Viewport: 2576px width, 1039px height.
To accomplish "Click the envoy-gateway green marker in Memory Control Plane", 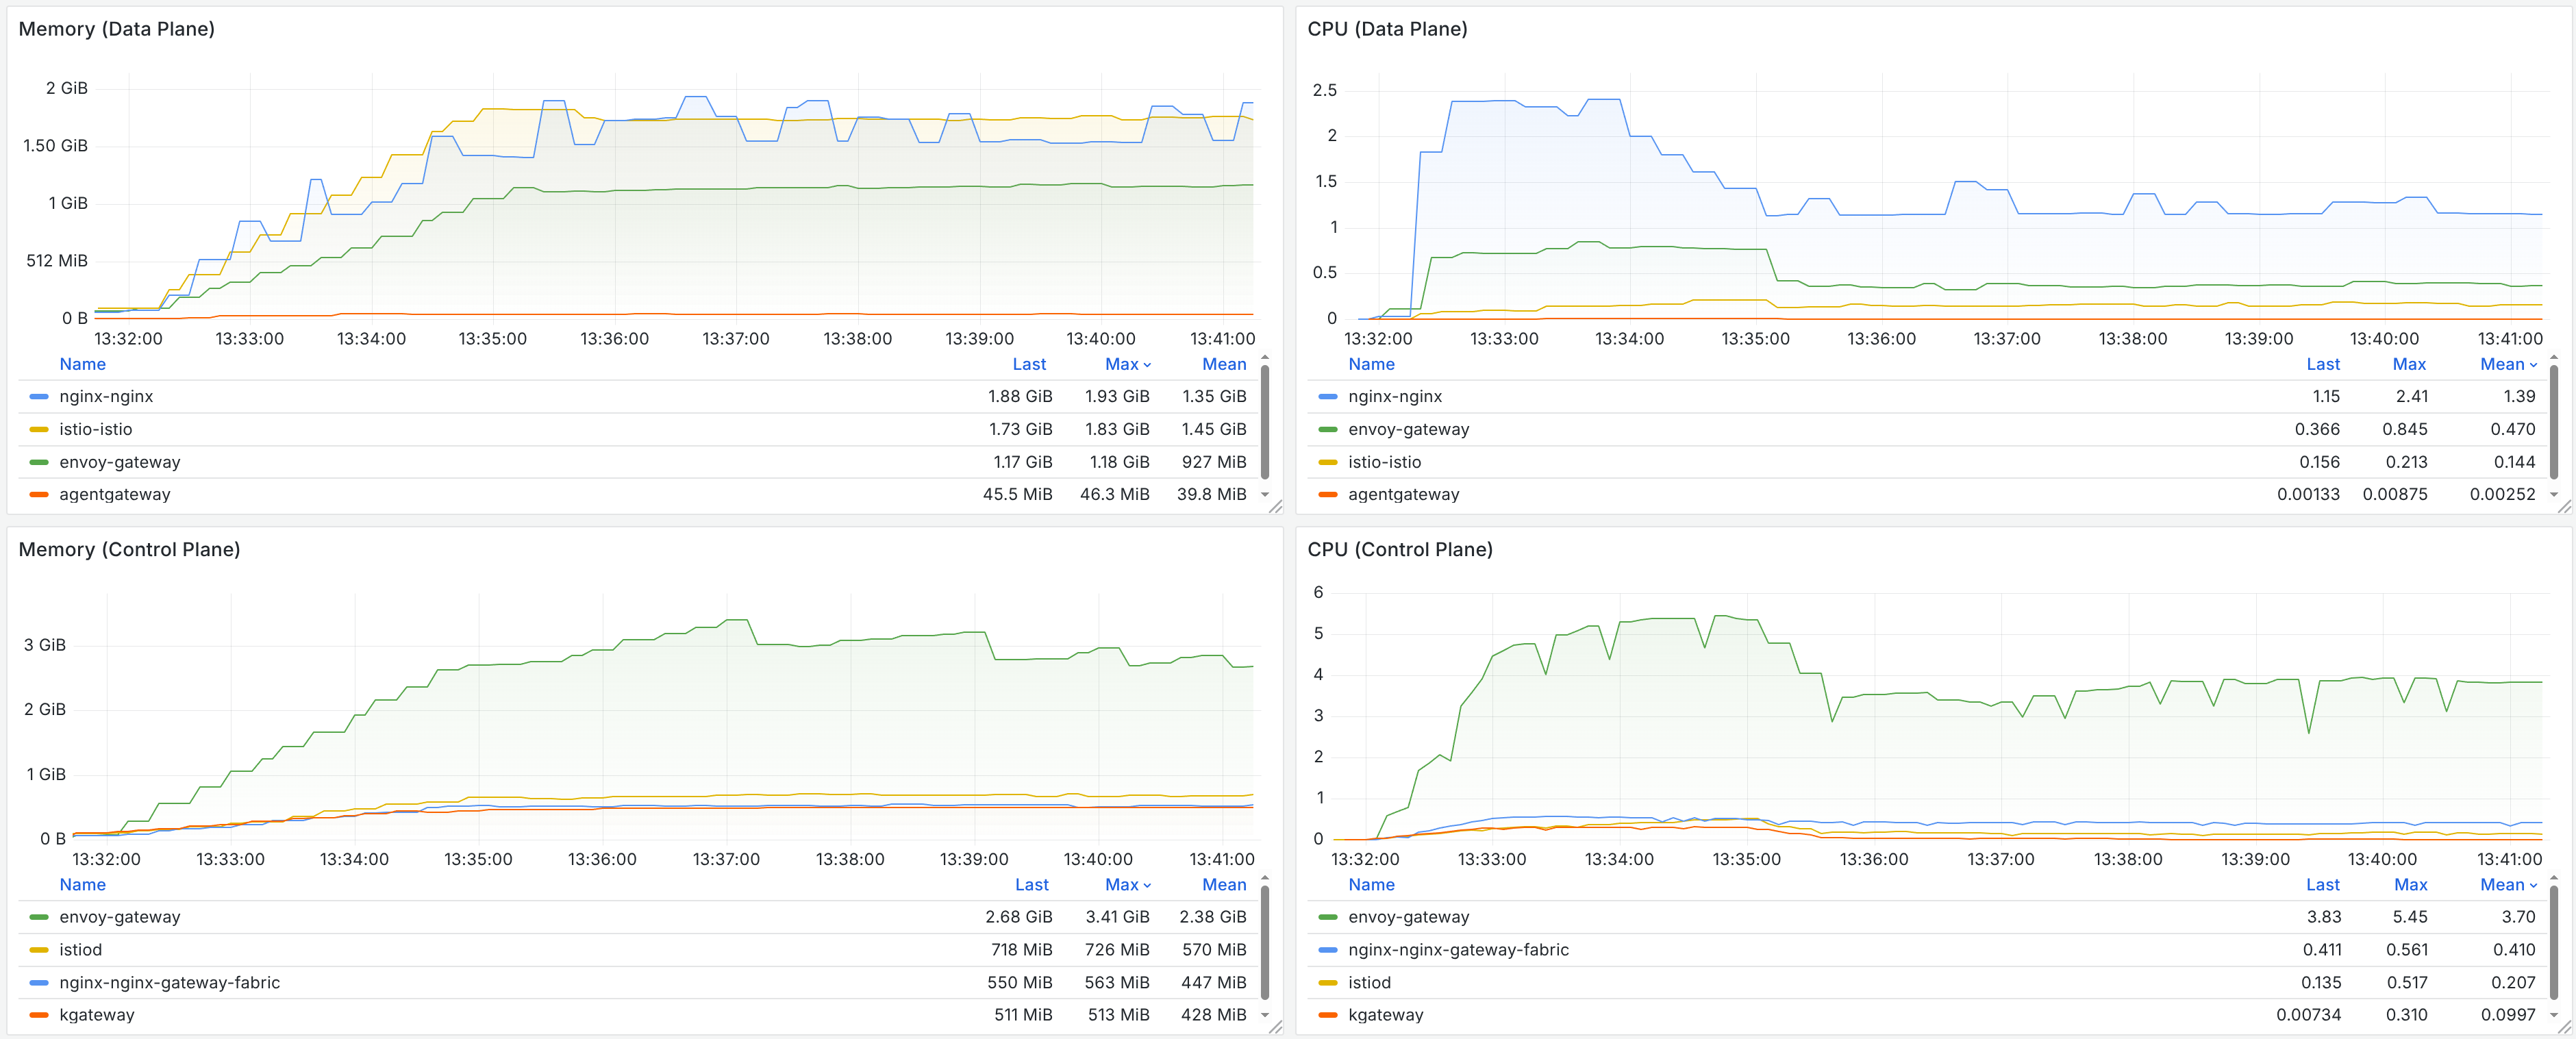I will click(38, 917).
